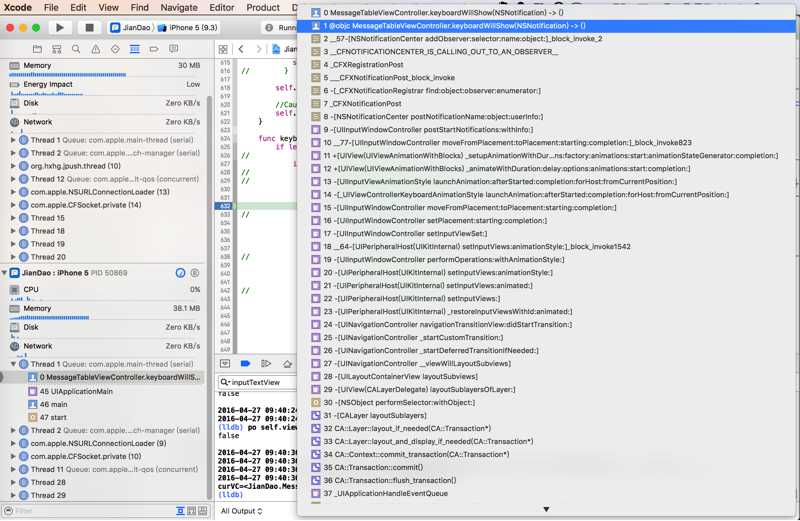
Task: Open the Find menu
Action: [x=139, y=8]
